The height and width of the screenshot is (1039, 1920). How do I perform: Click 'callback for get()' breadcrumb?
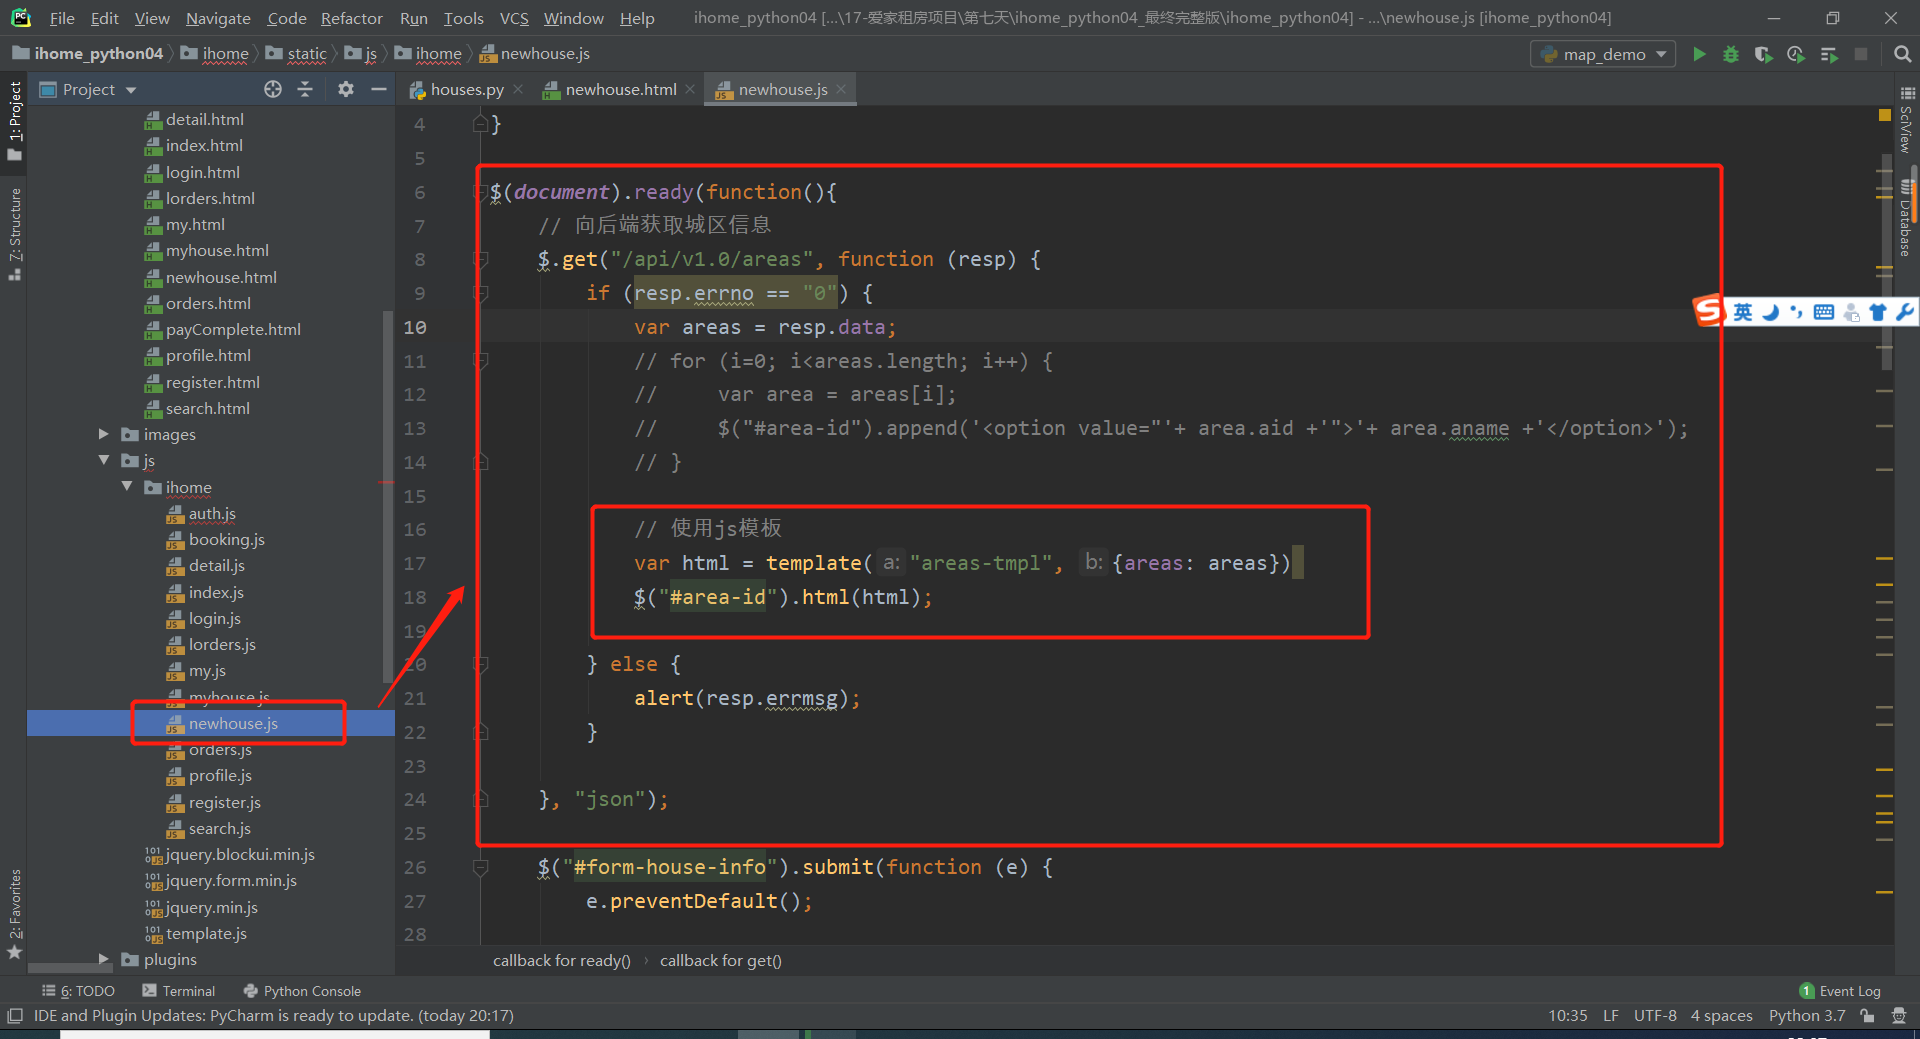(x=721, y=961)
